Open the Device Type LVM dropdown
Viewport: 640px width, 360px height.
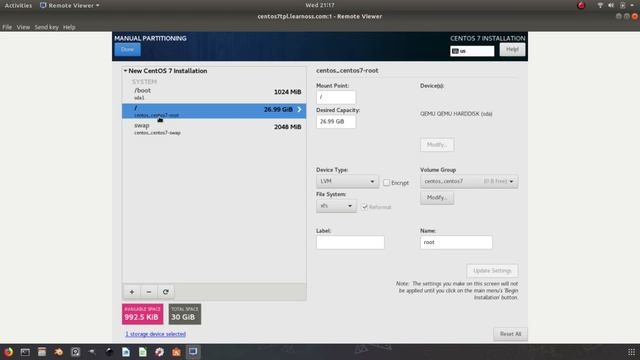coord(347,181)
